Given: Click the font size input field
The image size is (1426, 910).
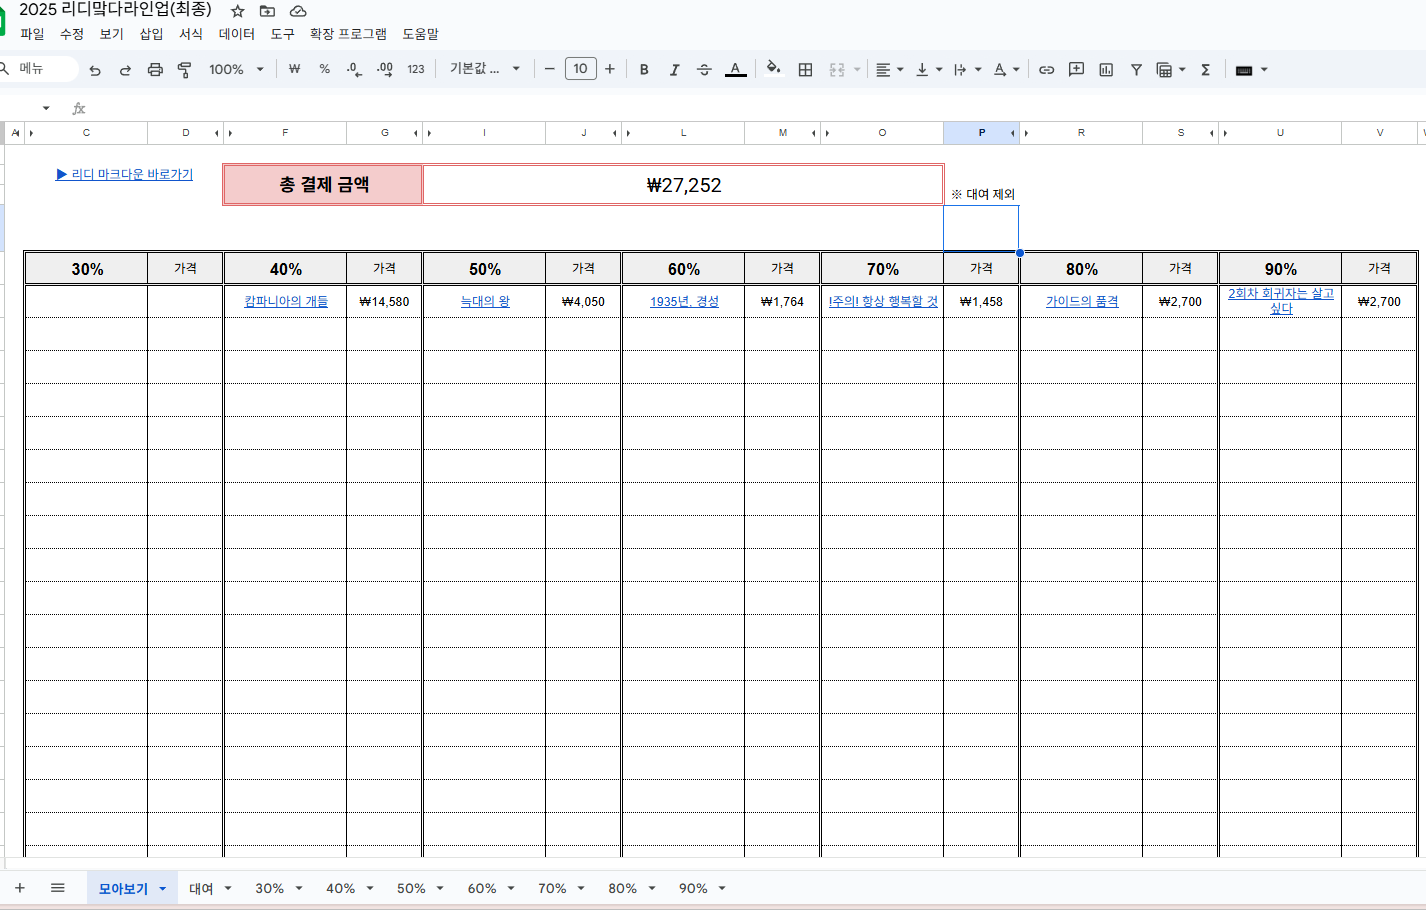Looking at the screenshot, I should pos(580,69).
